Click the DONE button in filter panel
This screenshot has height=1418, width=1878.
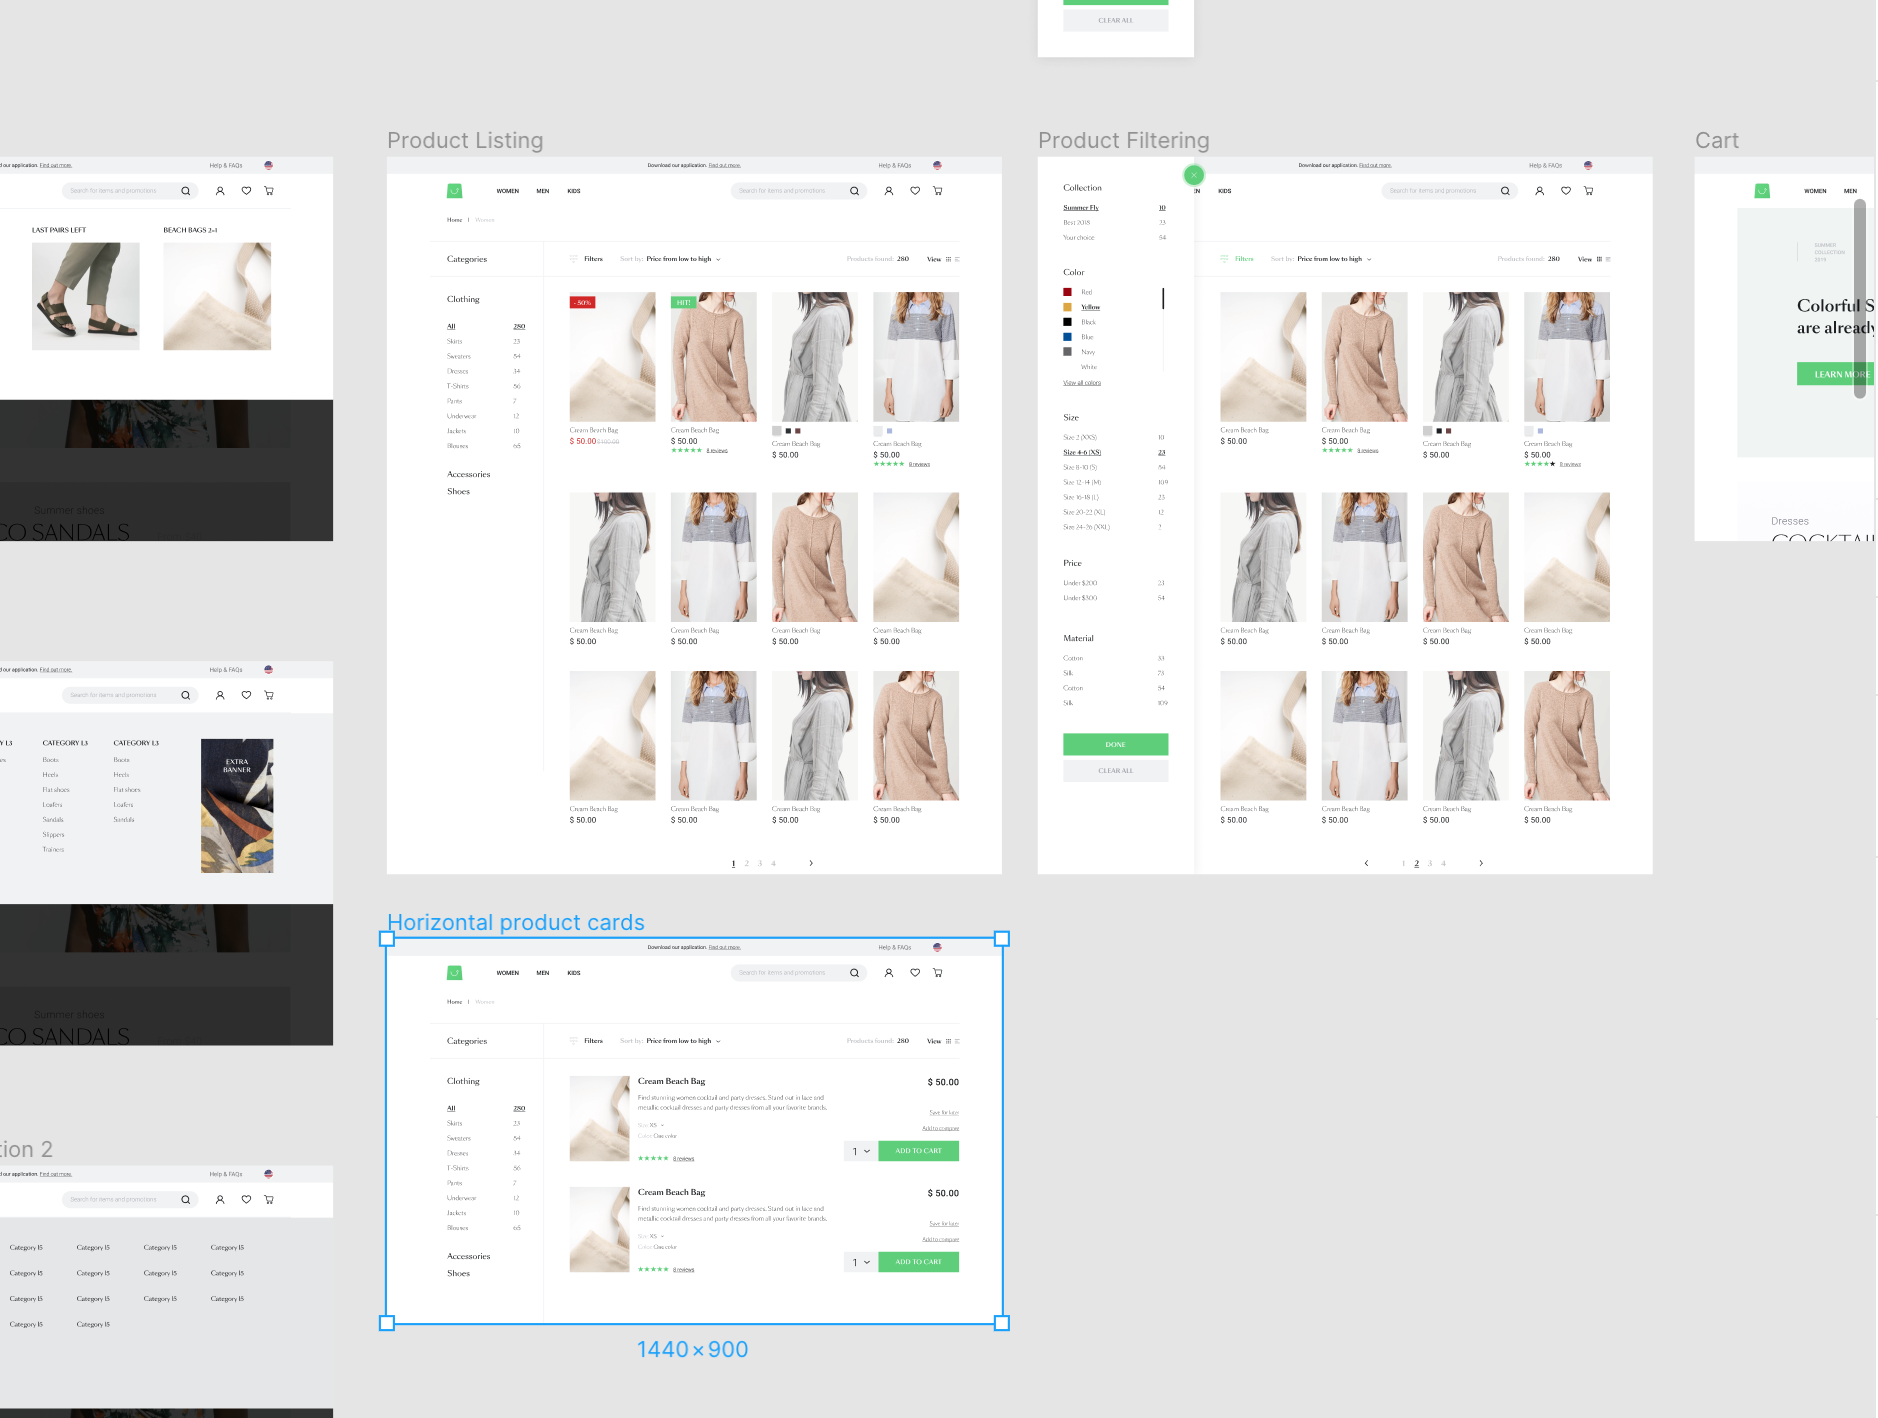click(x=1114, y=744)
